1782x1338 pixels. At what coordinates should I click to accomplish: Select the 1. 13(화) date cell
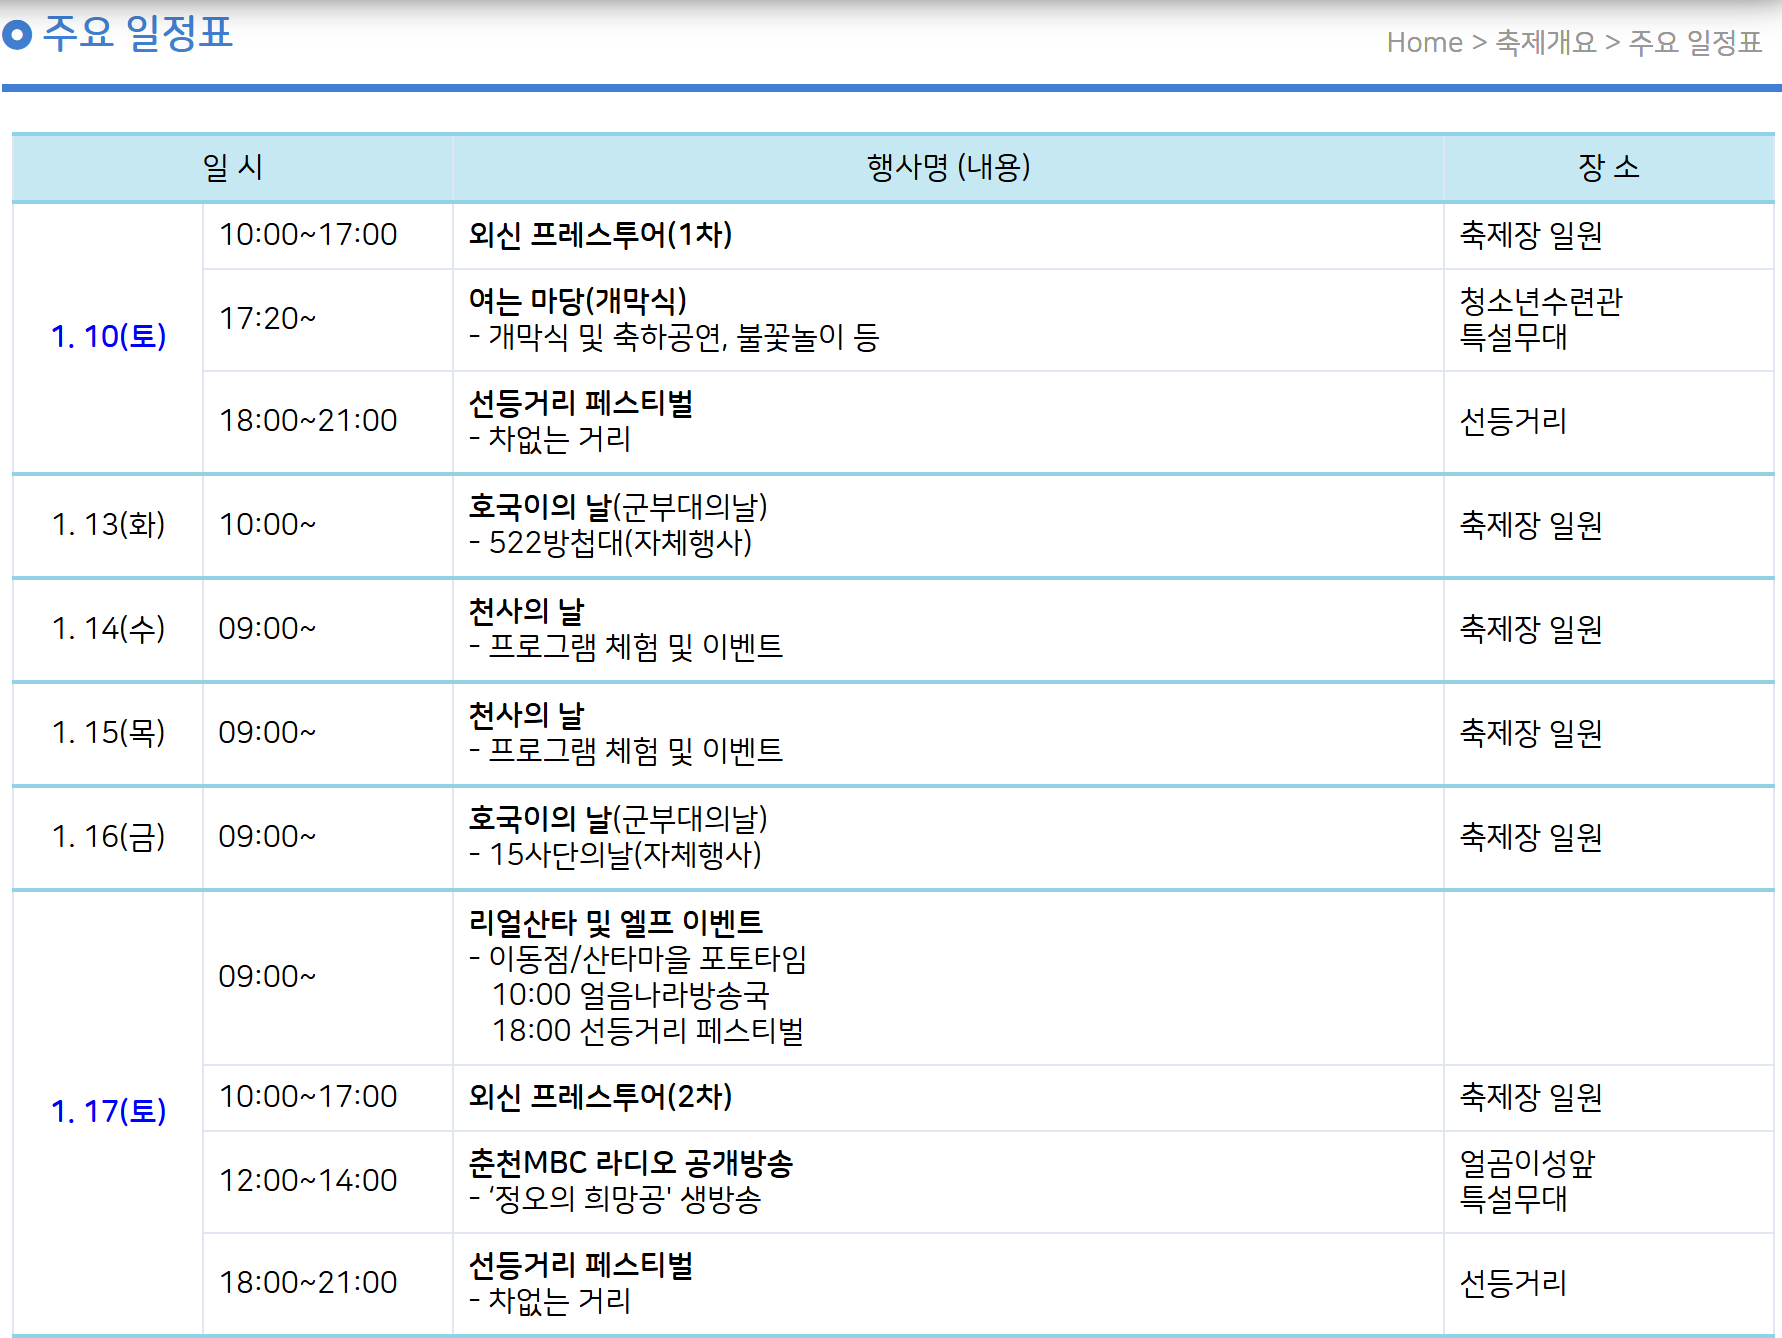point(108,525)
